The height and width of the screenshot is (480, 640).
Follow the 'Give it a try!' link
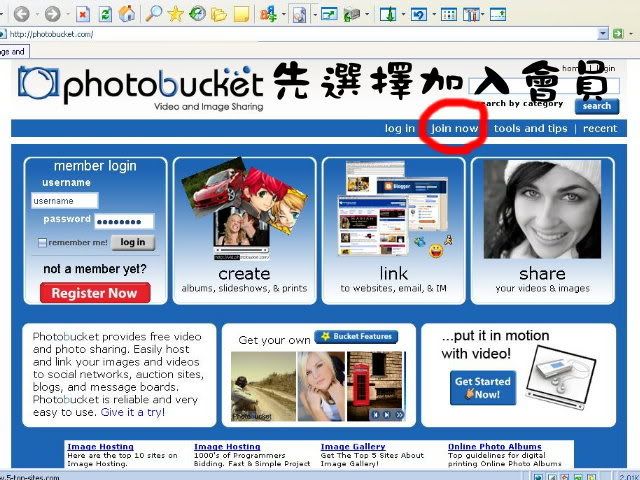coord(133,412)
